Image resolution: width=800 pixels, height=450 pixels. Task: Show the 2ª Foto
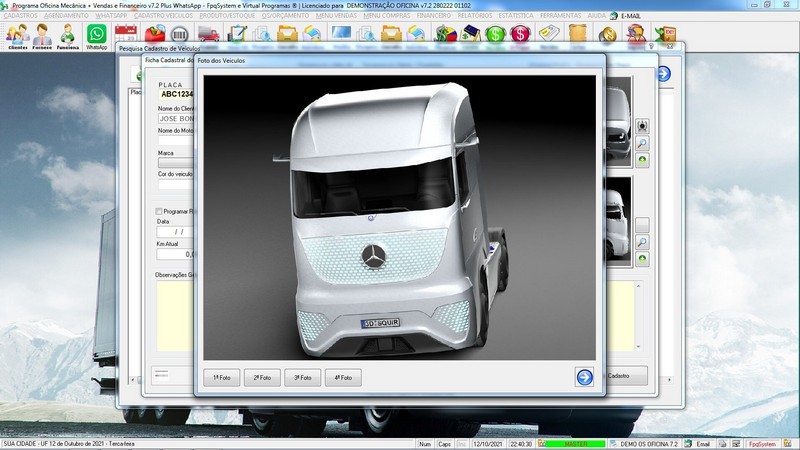point(262,378)
